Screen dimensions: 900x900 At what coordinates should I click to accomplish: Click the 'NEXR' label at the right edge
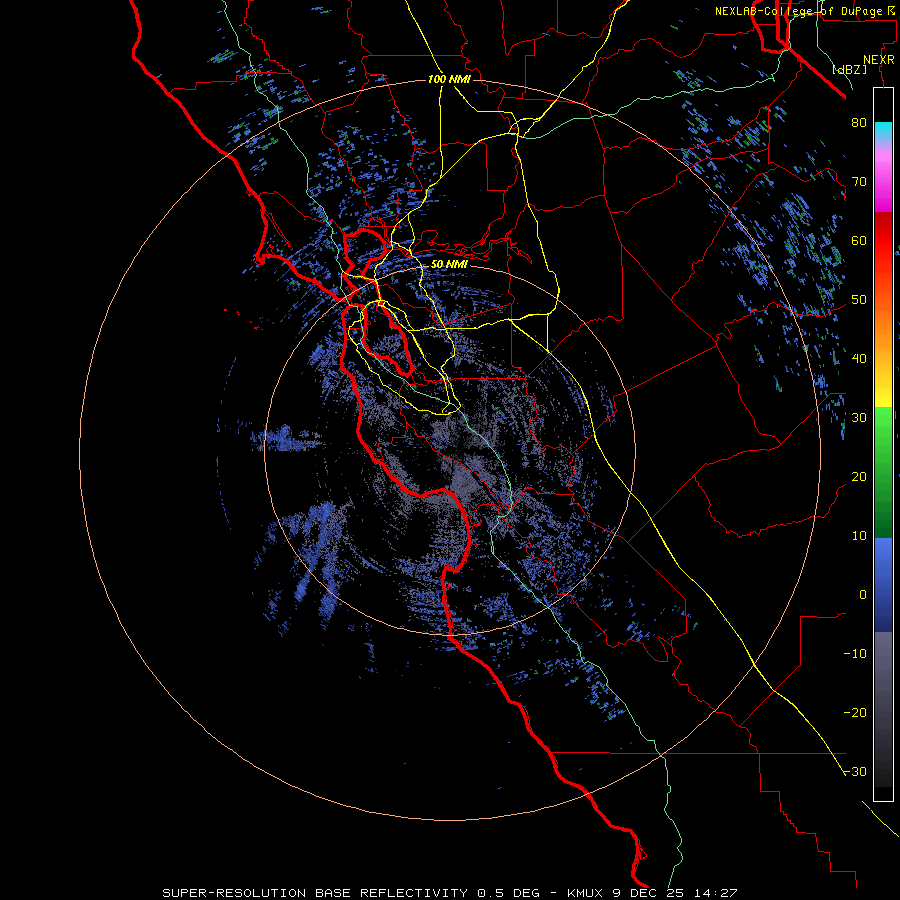click(879, 60)
